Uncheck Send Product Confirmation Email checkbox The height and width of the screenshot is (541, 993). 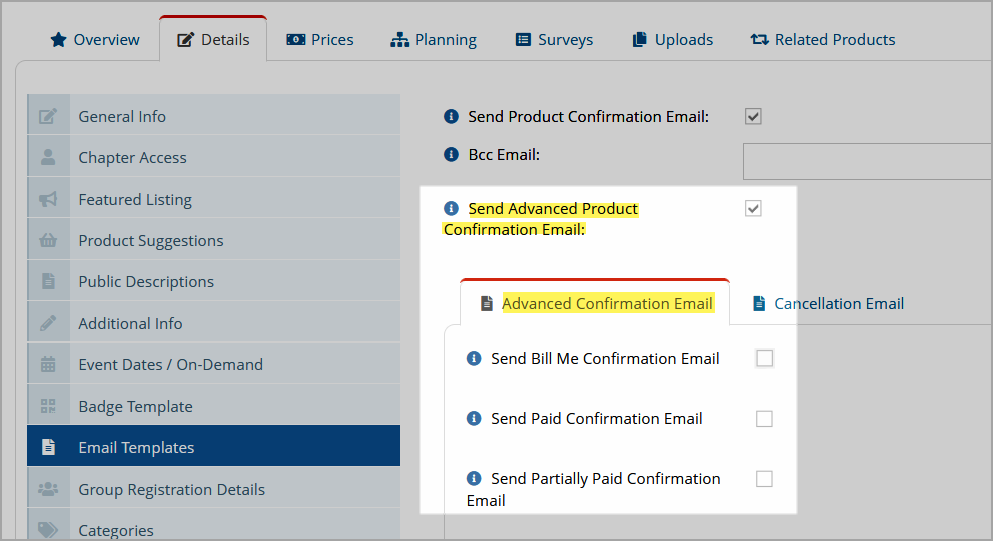pos(753,117)
